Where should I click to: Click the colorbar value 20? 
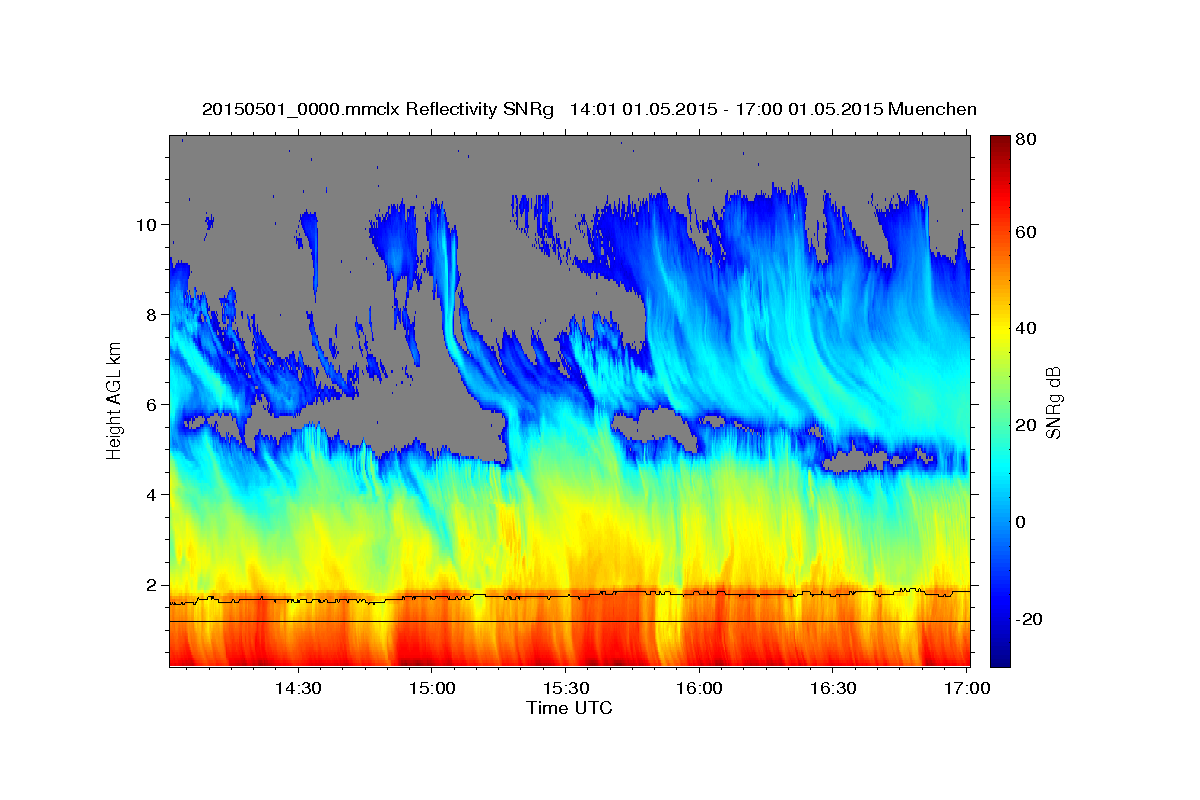click(x=1025, y=425)
